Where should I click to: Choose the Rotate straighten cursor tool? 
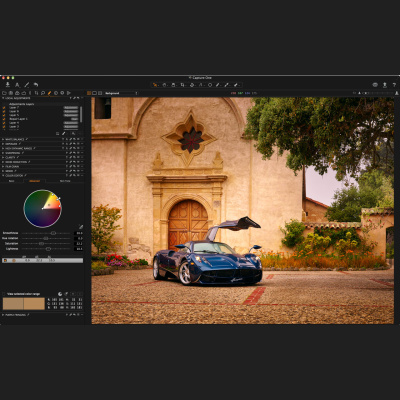pos(192,85)
